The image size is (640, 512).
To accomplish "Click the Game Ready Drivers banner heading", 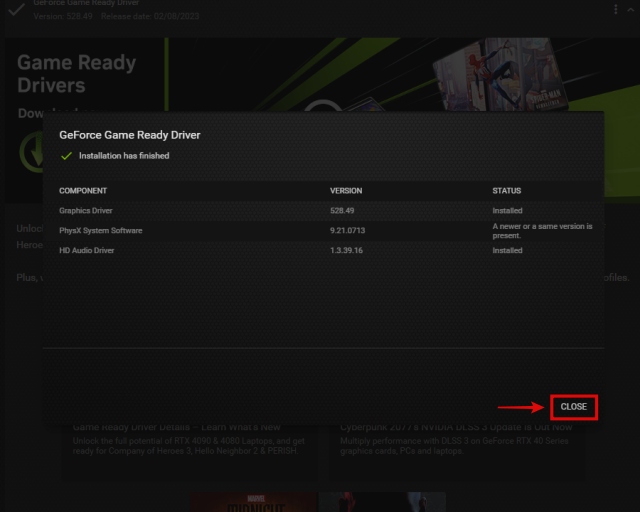I will 76,74.
